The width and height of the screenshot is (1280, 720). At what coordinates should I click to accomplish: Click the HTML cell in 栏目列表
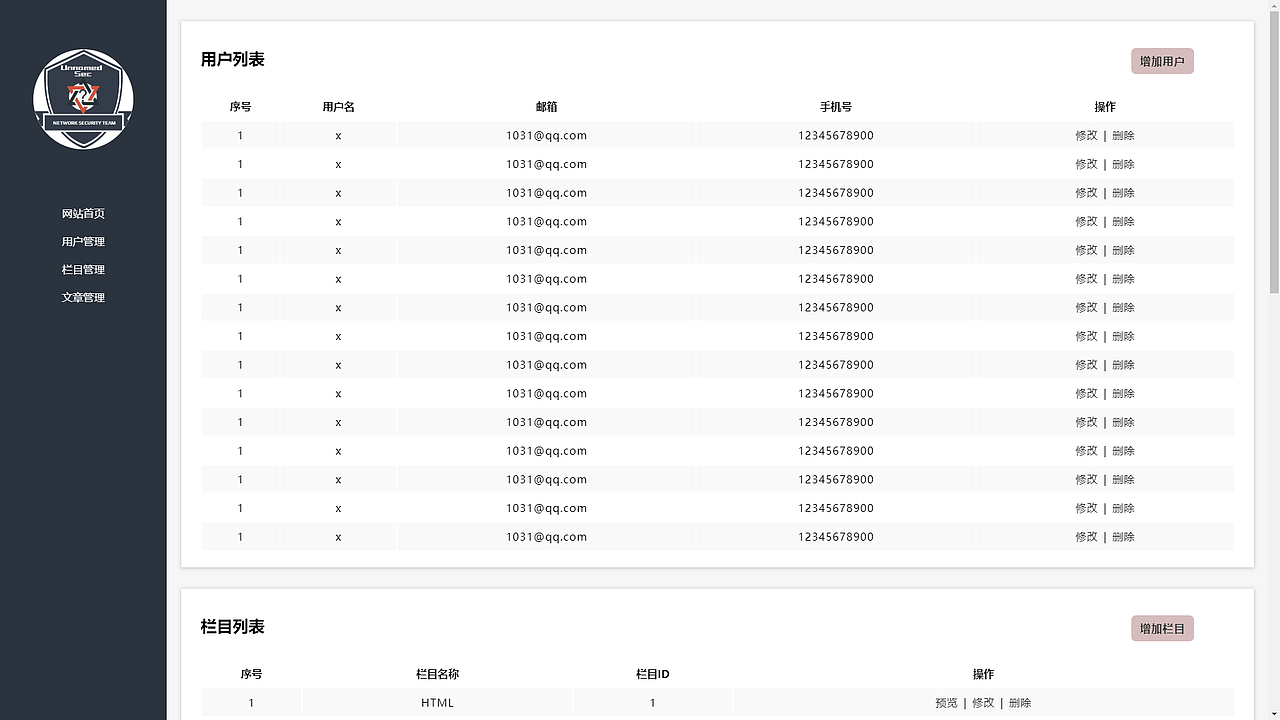click(437, 703)
